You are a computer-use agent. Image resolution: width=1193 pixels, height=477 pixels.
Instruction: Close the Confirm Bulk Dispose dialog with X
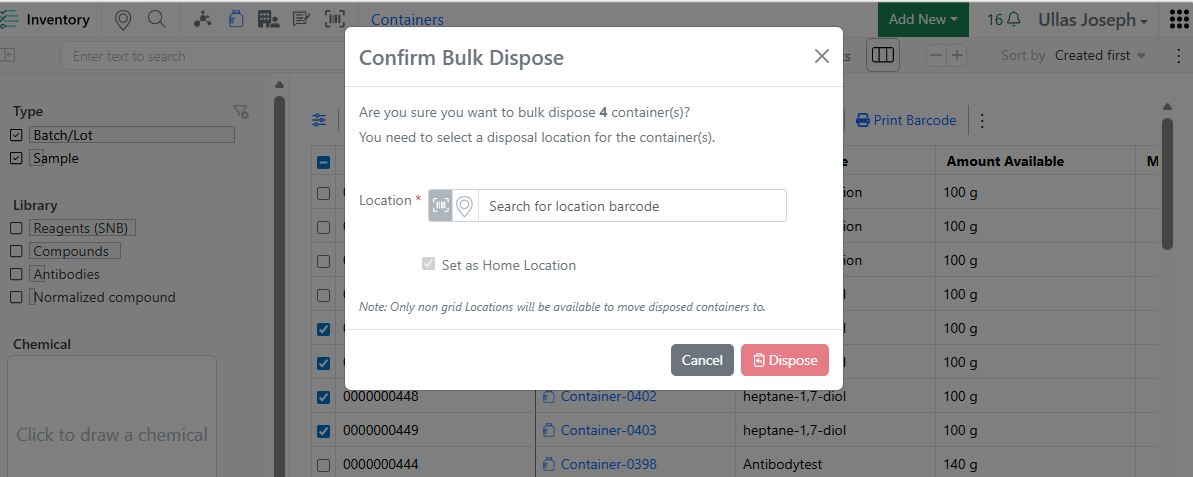pos(822,56)
